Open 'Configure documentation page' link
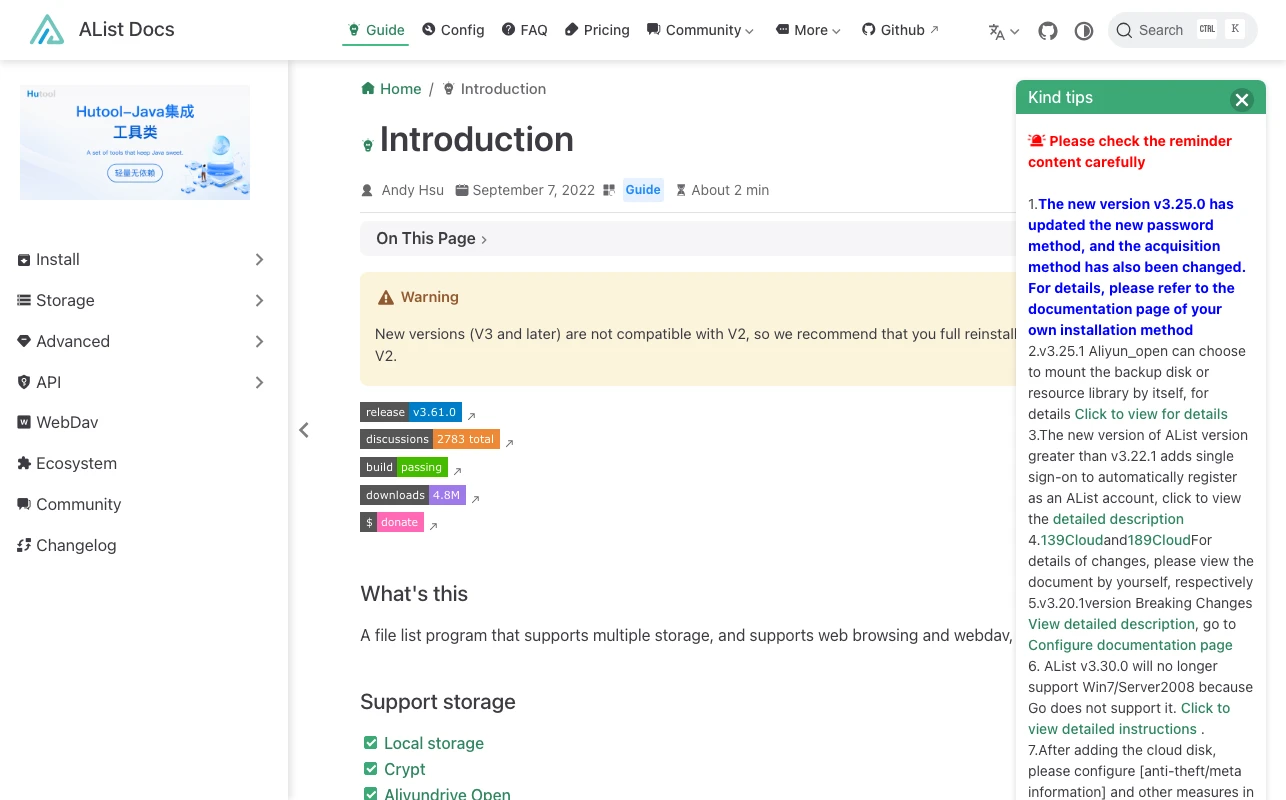The image size is (1286, 800). coord(1130,645)
